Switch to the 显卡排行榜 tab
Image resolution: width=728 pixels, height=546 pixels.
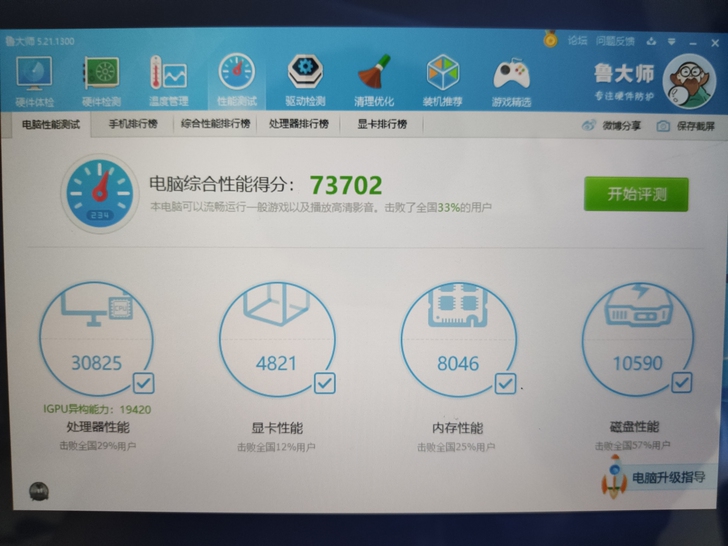(x=382, y=125)
